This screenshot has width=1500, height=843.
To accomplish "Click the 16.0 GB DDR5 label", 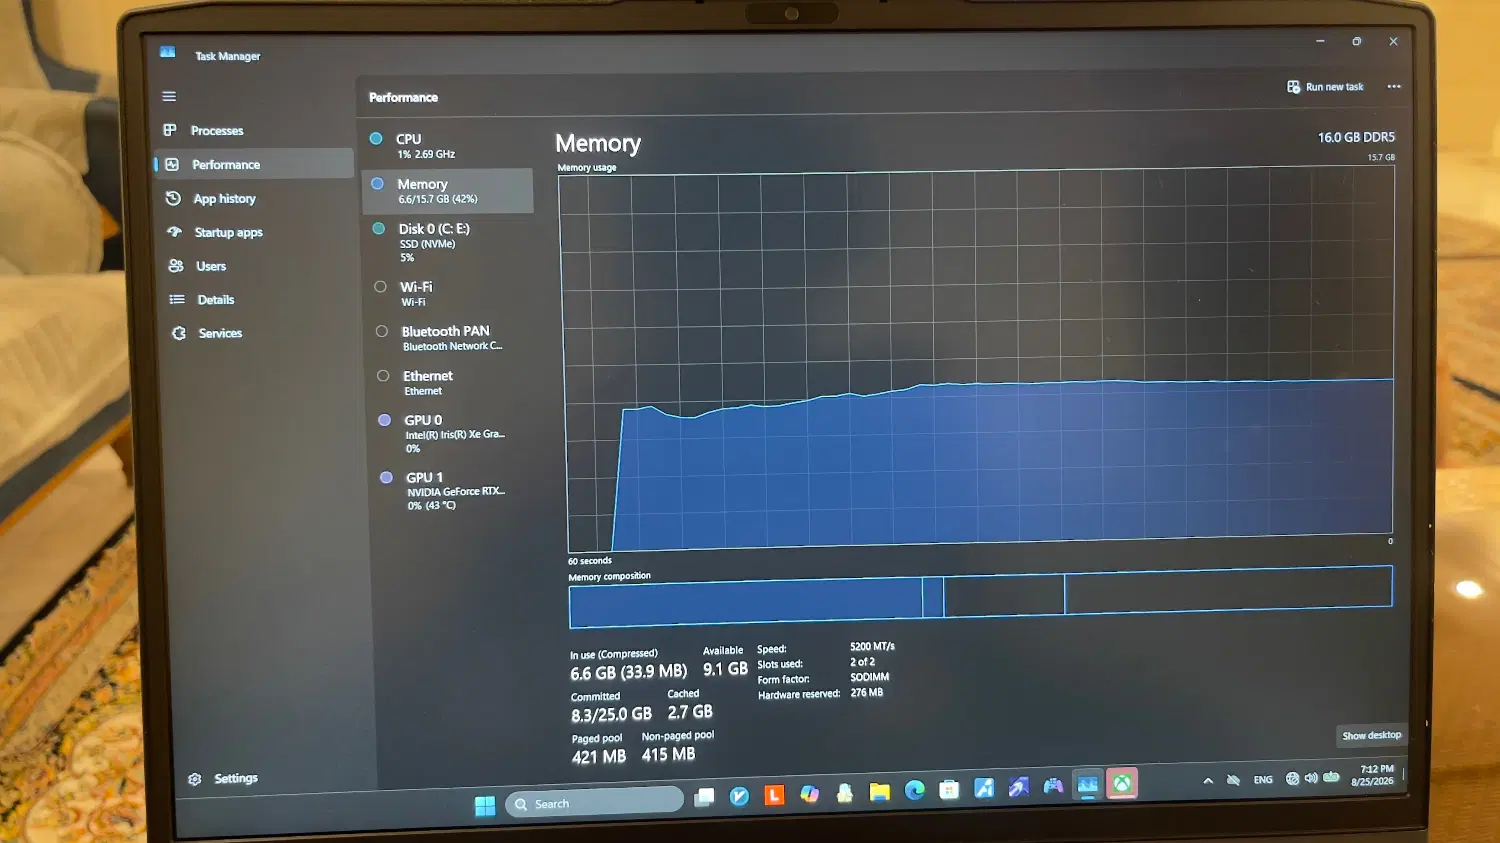I will click(x=1356, y=137).
